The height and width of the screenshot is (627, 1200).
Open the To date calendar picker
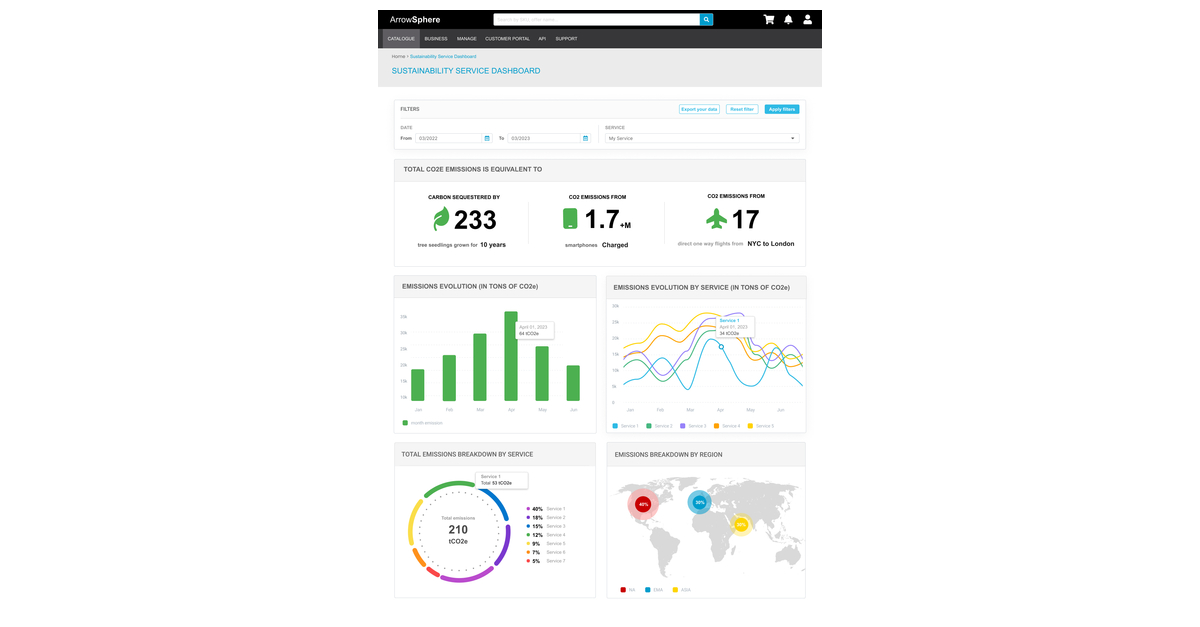coord(583,138)
